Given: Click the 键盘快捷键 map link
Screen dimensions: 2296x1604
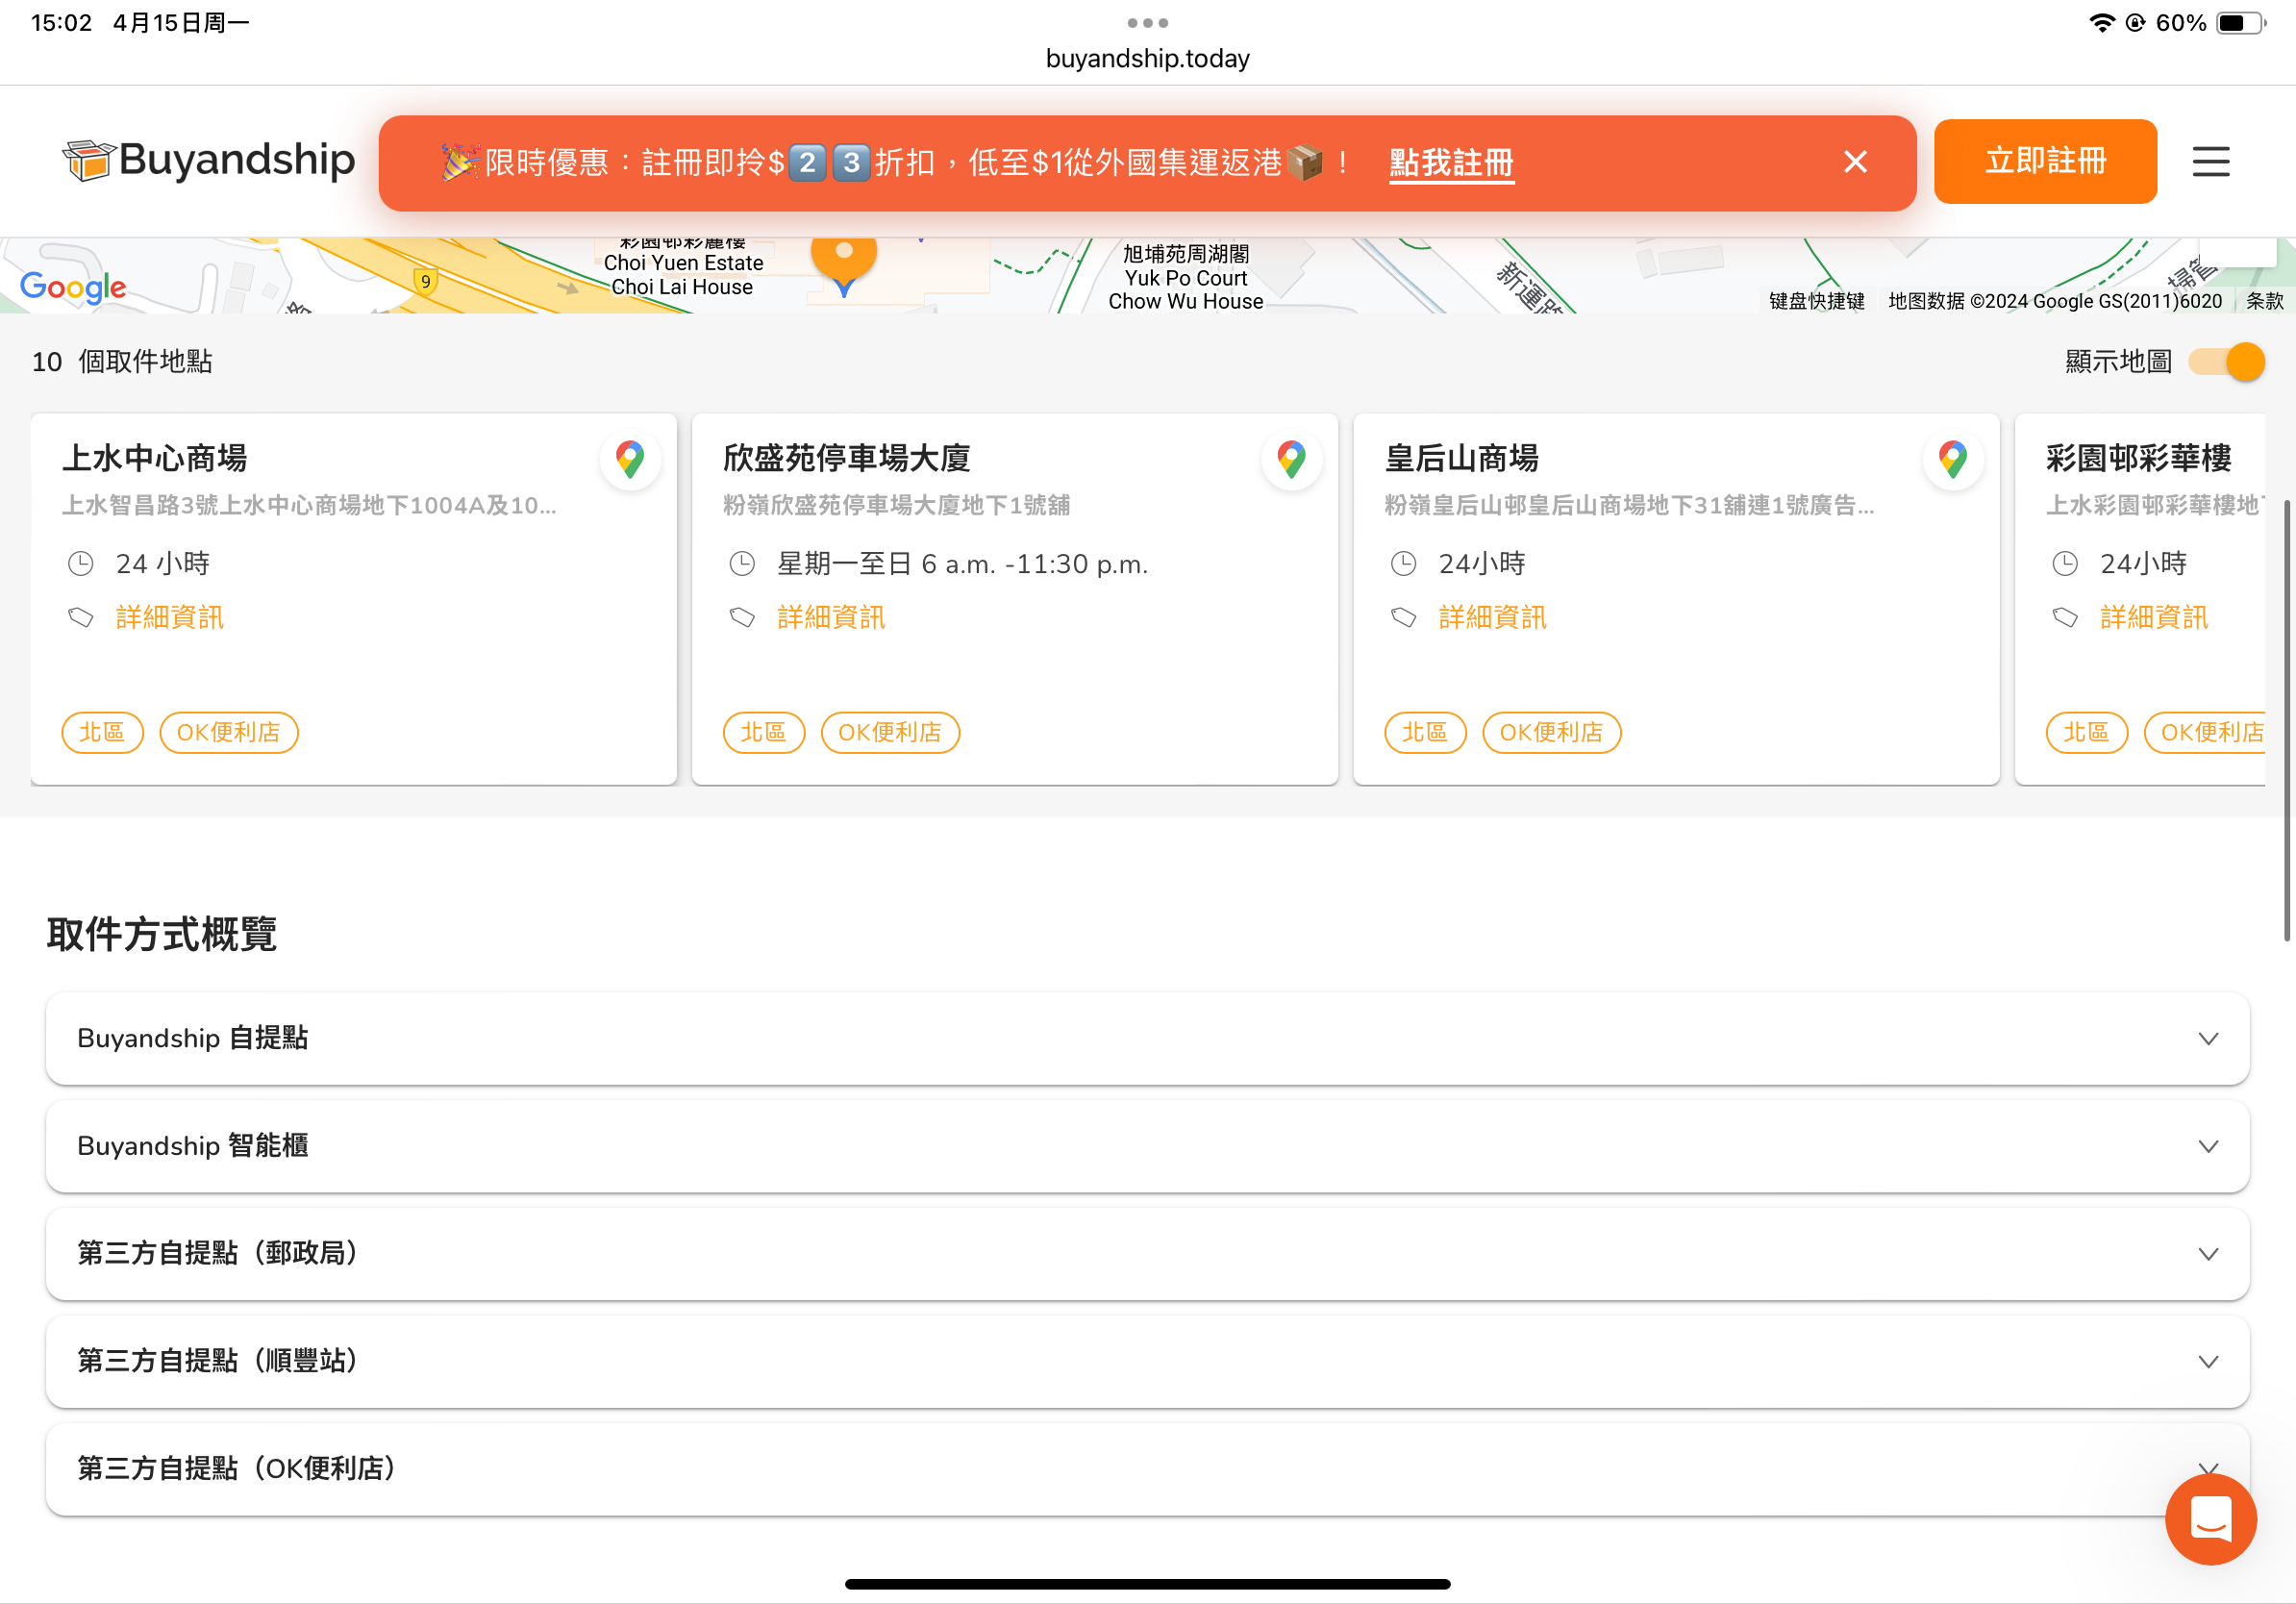Looking at the screenshot, I should coord(1816,301).
